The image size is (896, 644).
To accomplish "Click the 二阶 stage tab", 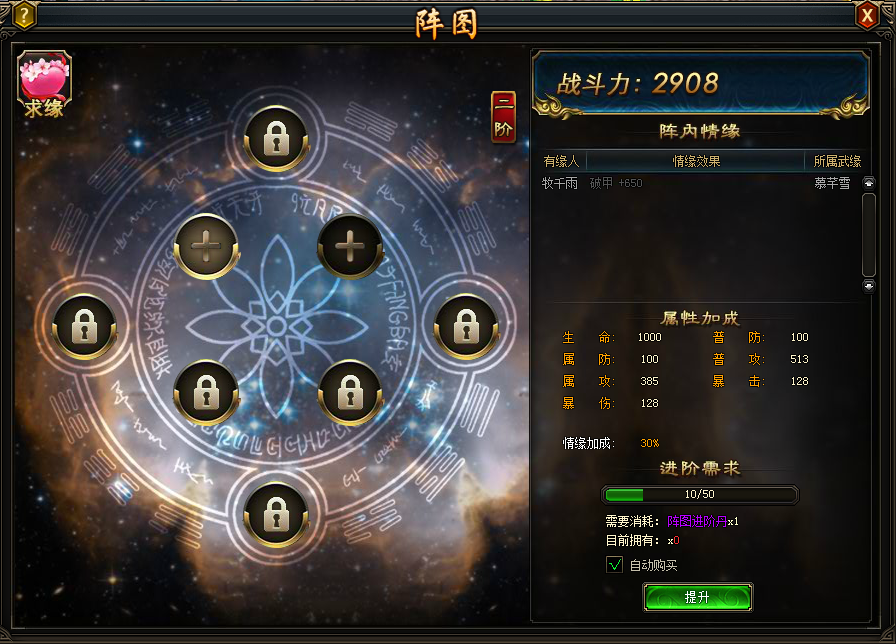I will coord(503,117).
